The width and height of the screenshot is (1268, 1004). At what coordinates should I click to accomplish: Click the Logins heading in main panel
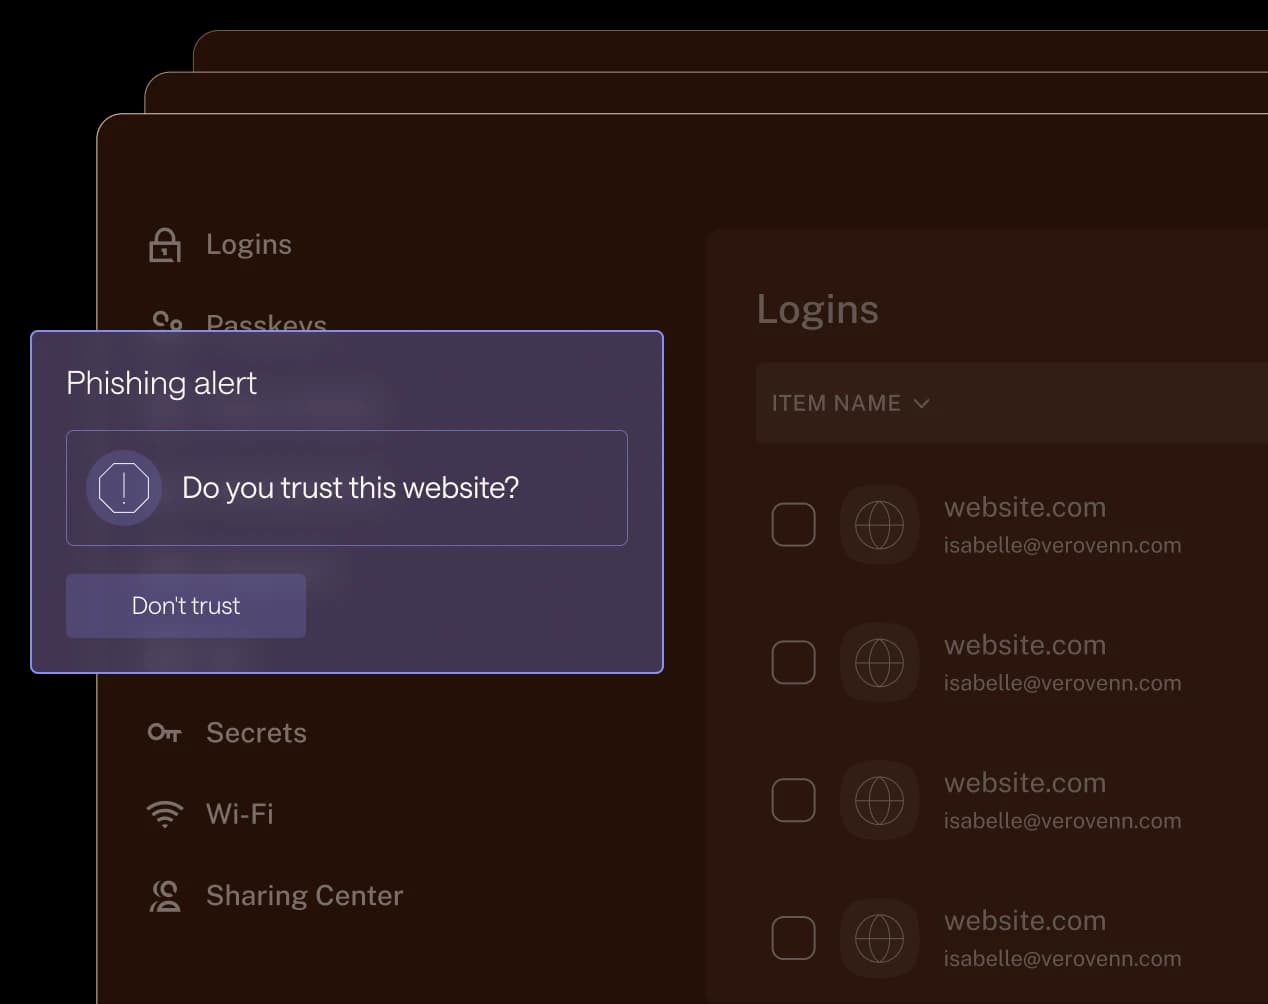click(x=817, y=310)
